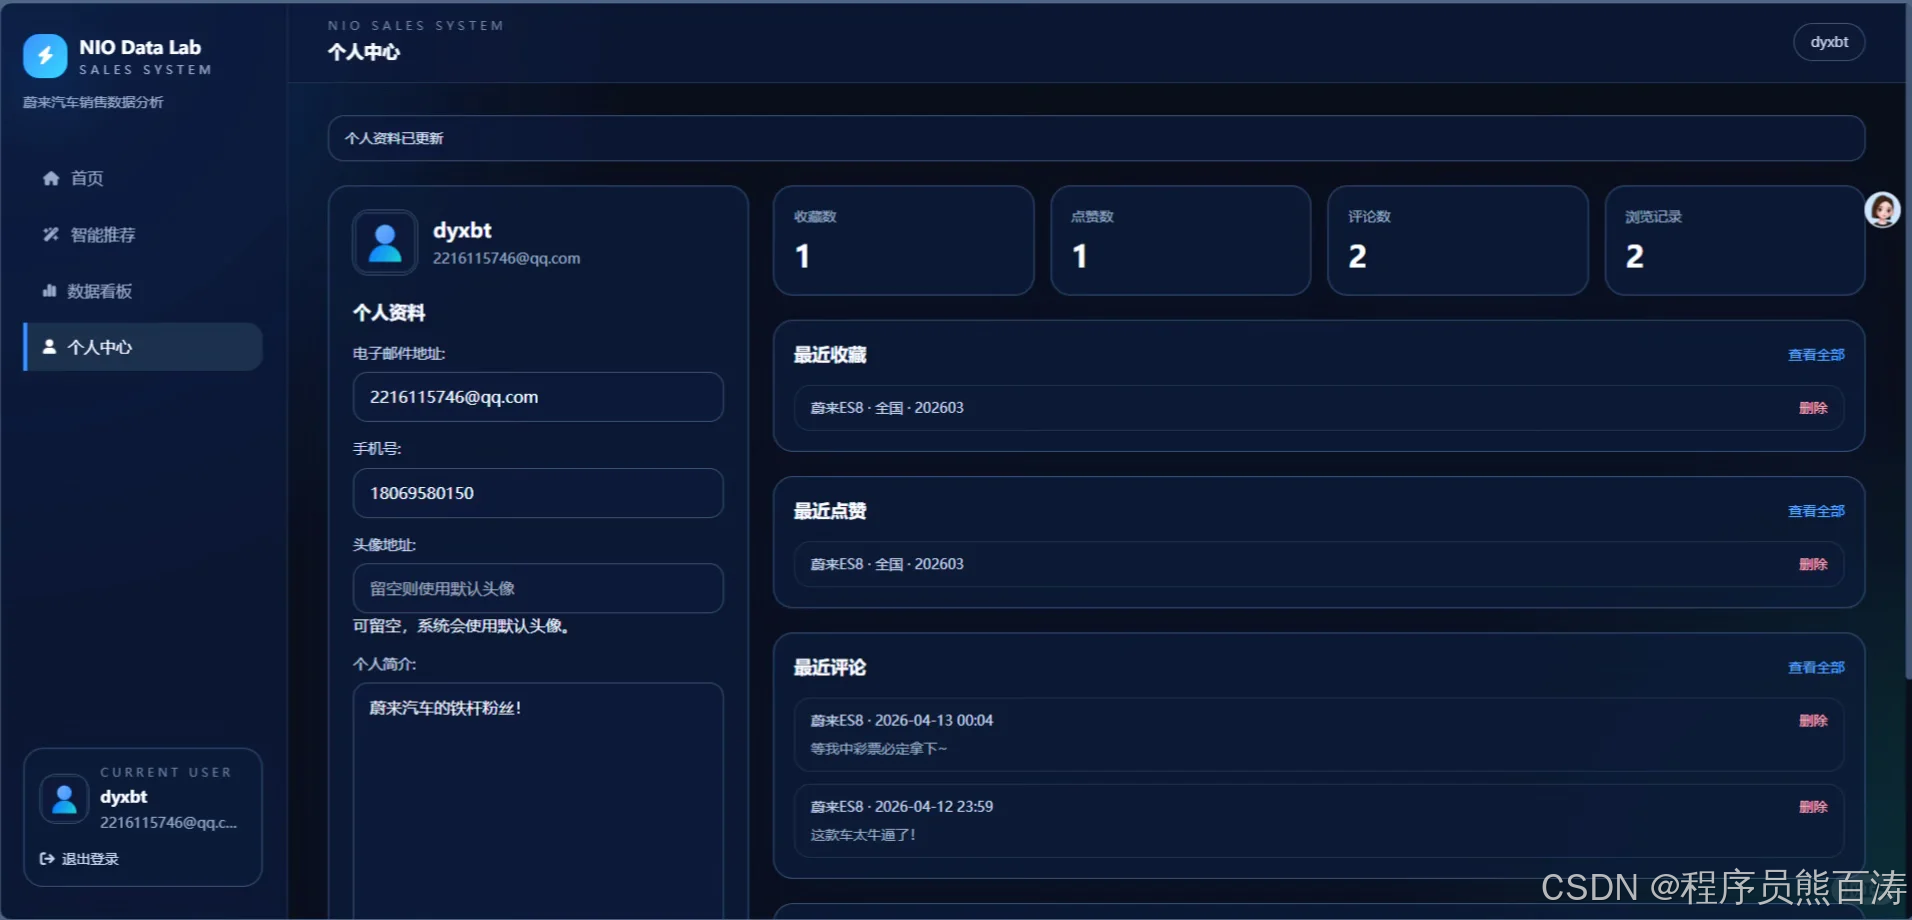Click comment entry dated 2026-04-12 23:59
The width and height of the screenshot is (1912, 920).
pyautogui.click(x=1319, y=820)
